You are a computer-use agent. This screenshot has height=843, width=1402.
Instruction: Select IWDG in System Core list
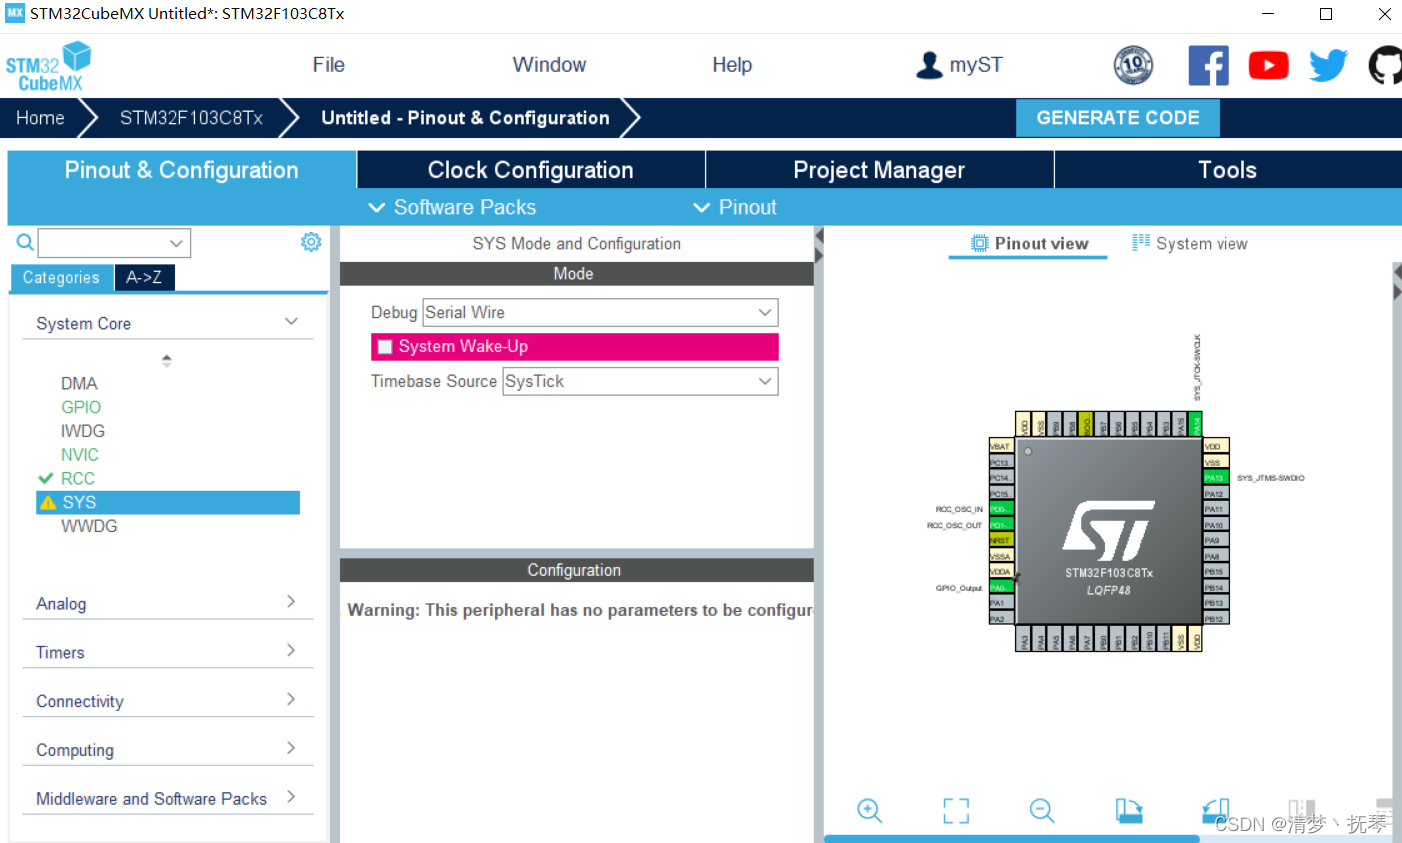[x=83, y=431]
